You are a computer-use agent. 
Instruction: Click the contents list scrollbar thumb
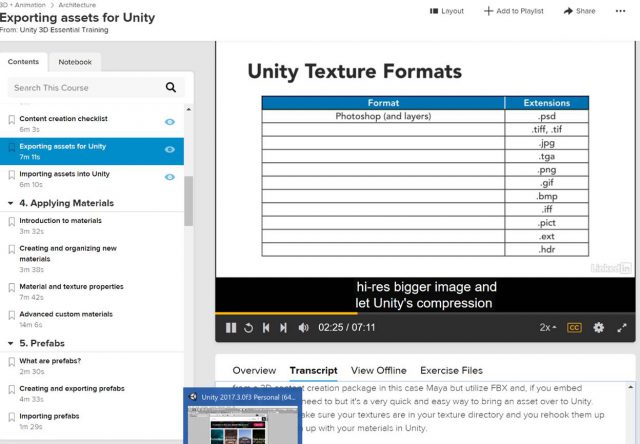[x=188, y=201]
